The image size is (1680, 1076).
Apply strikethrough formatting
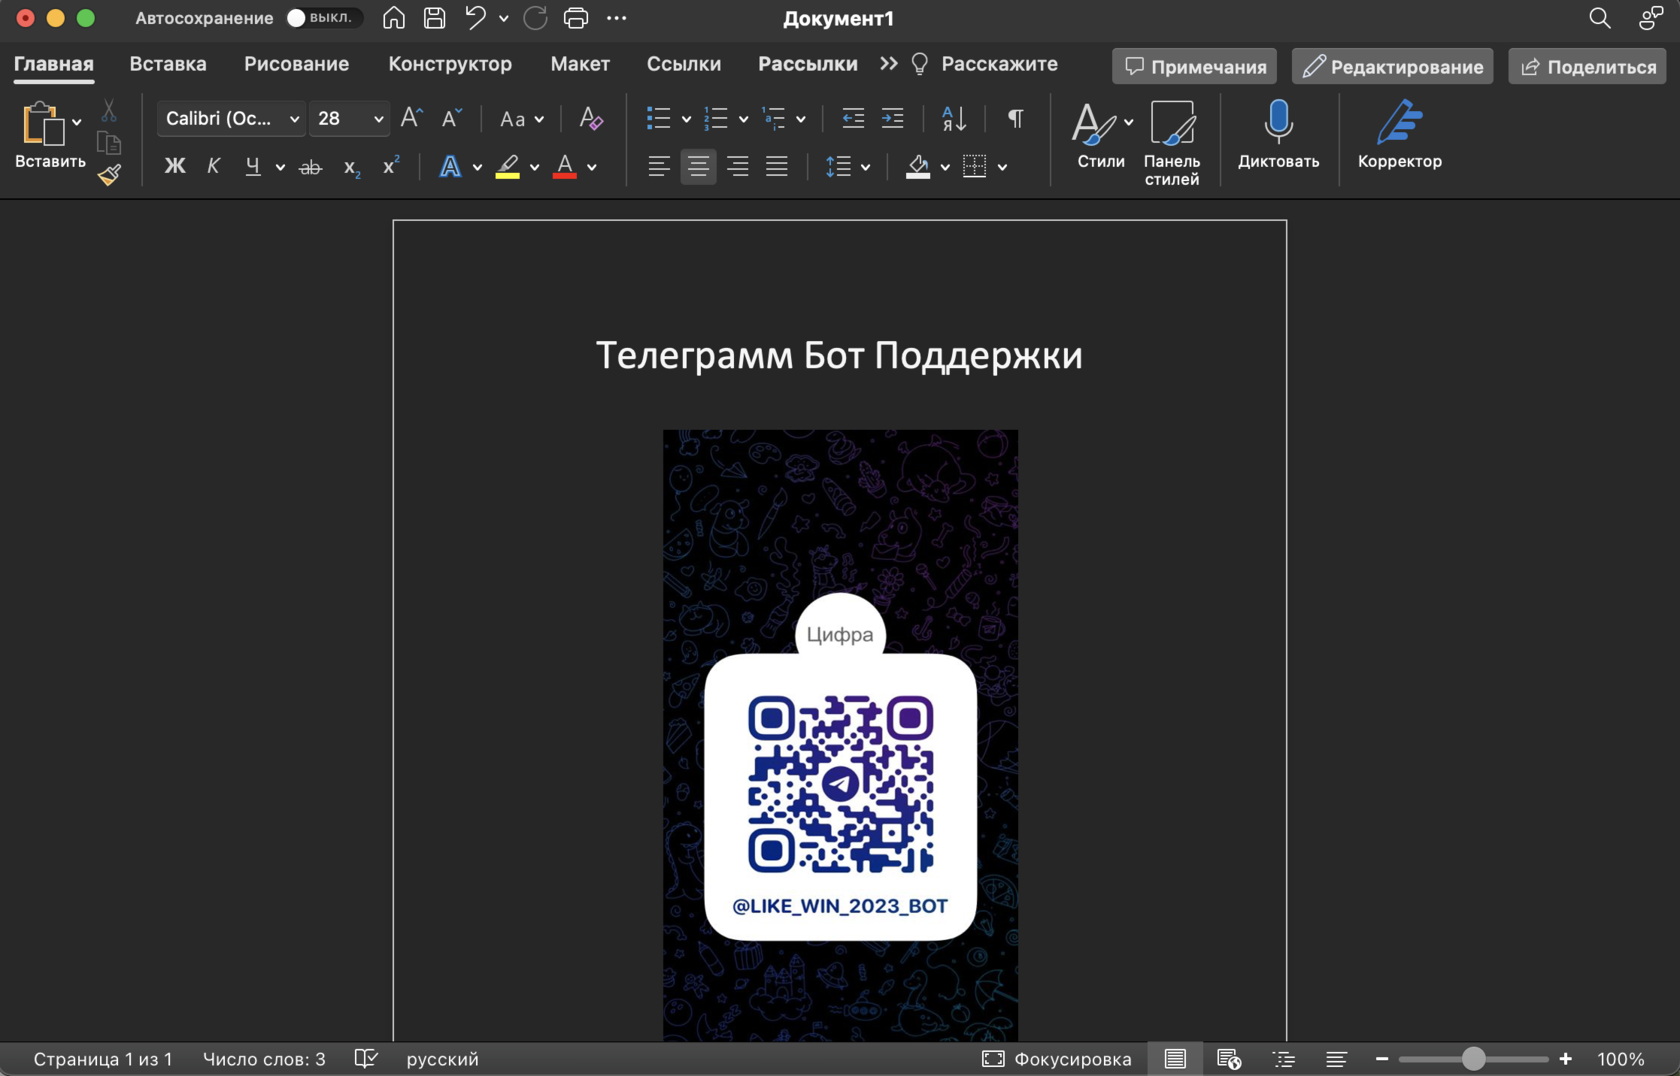point(311,167)
